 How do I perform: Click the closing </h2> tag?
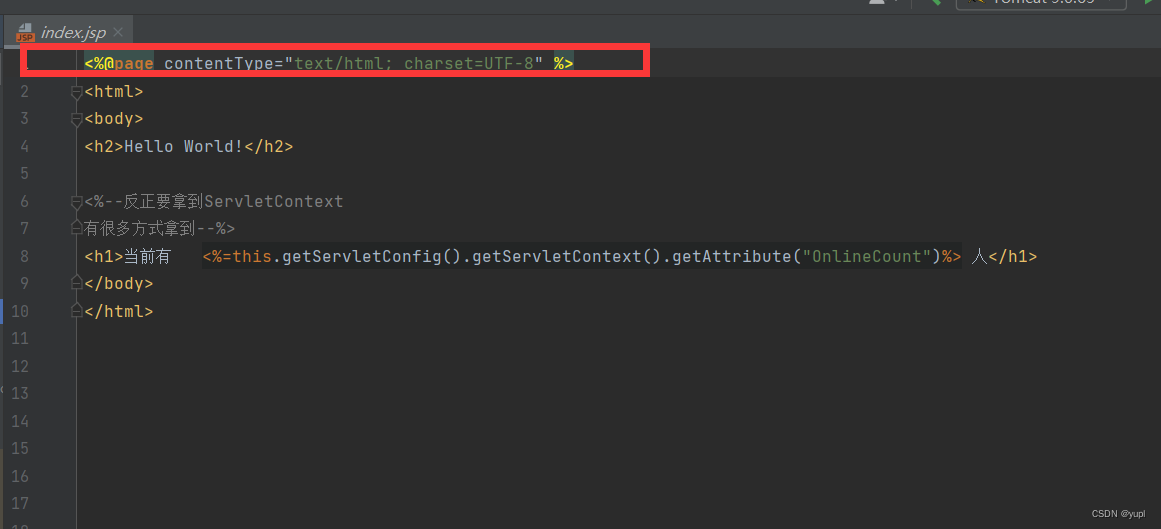[269, 147]
